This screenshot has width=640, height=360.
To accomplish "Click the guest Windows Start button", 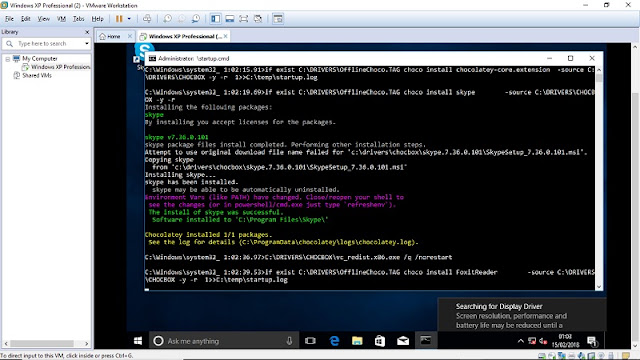I will tap(138, 341).
